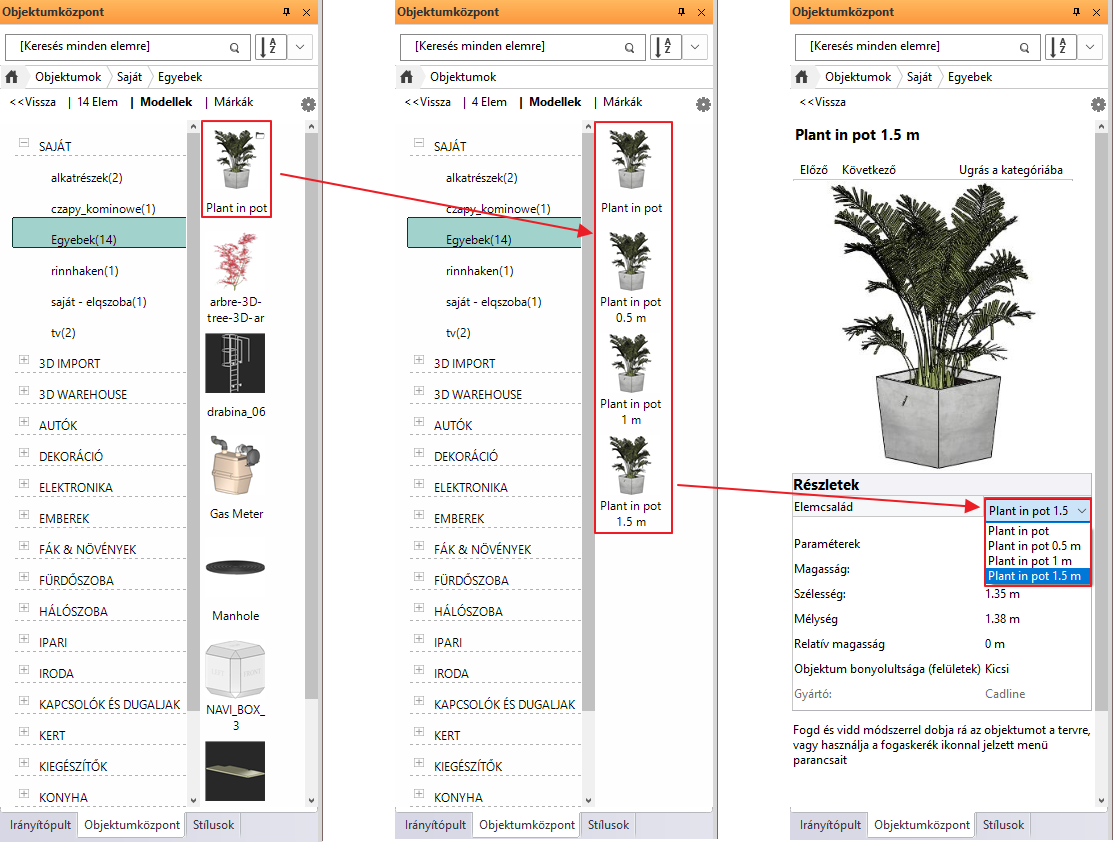Viewport: 1113px width, 842px height.
Task: Collapse the SAJÁT tree node in left panel
Action: coord(23,145)
